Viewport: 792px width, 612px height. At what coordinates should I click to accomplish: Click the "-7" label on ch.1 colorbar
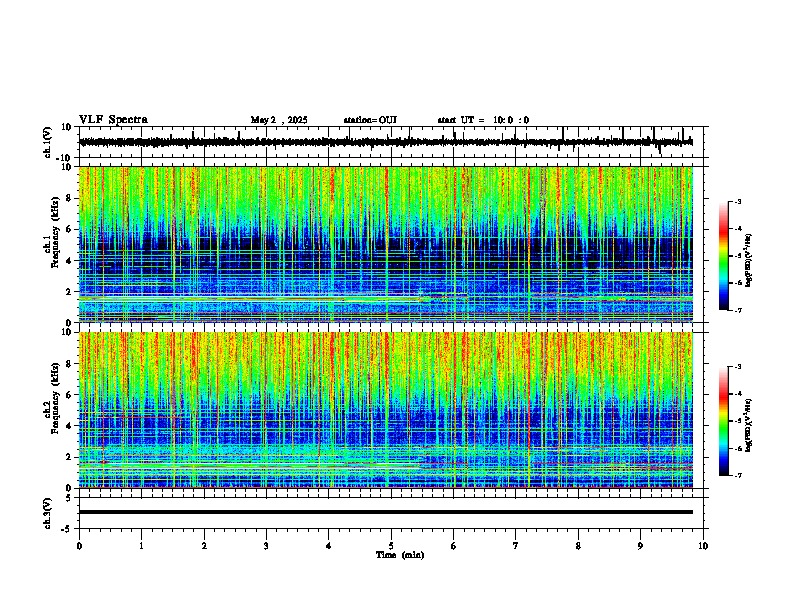pos(738,310)
